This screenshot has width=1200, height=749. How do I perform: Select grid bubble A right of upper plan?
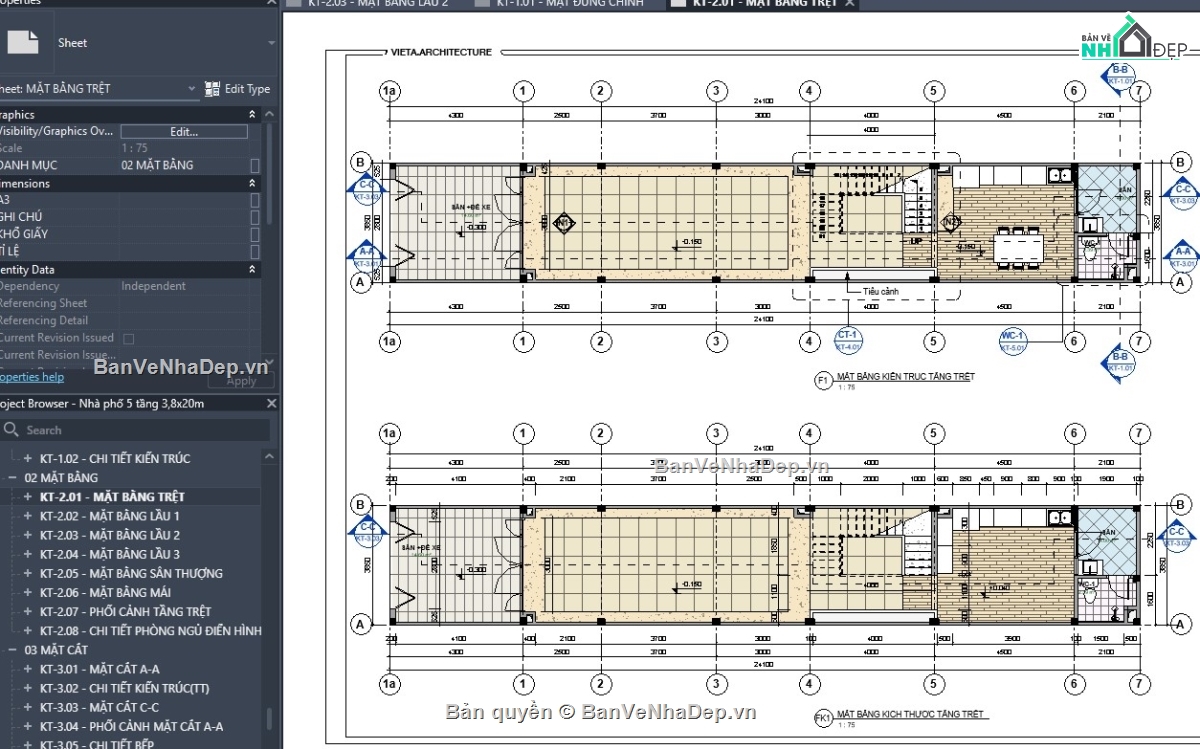1182,283
